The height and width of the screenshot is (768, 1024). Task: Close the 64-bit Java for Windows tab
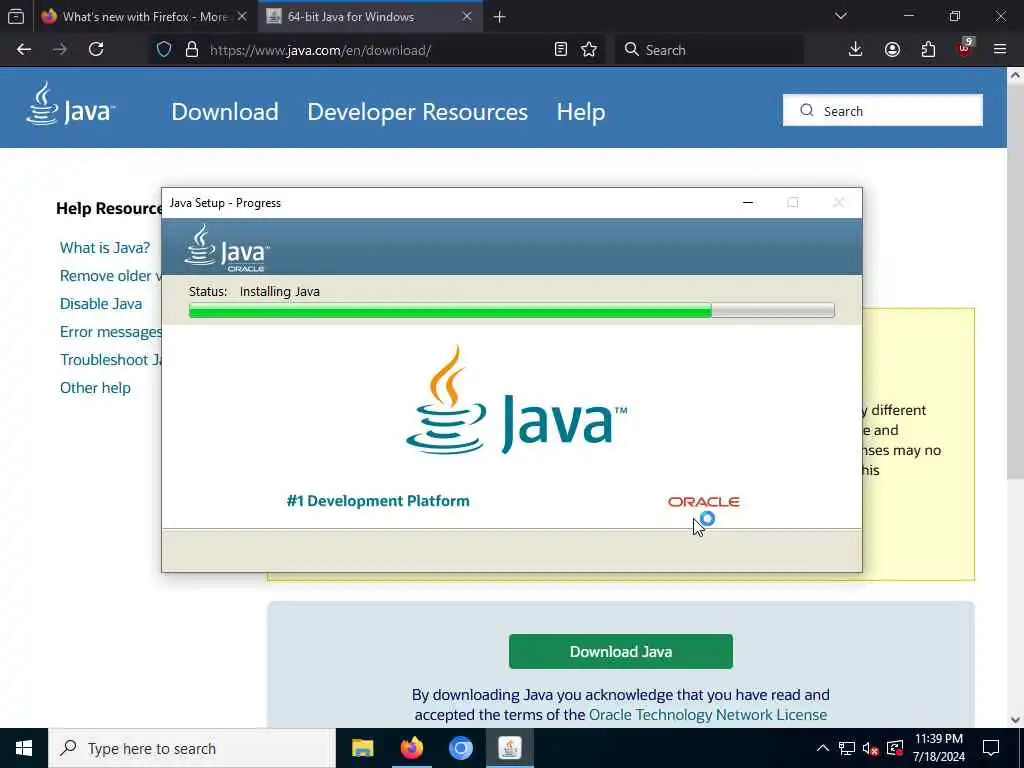[x=467, y=17]
